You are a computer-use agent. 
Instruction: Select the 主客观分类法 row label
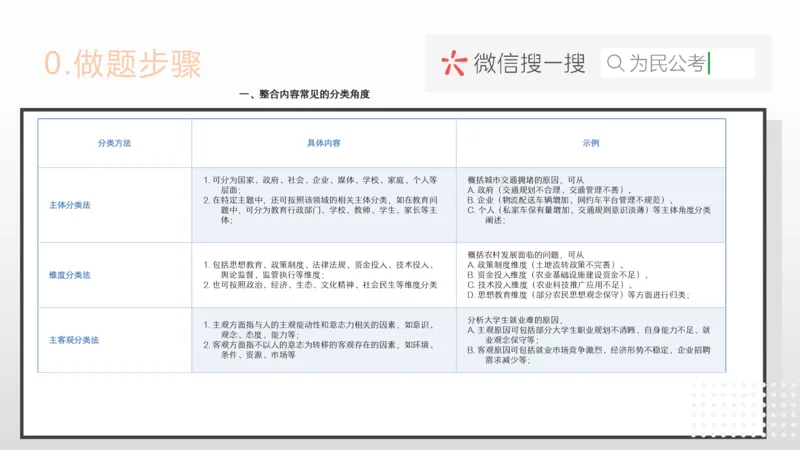tap(73, 340)
